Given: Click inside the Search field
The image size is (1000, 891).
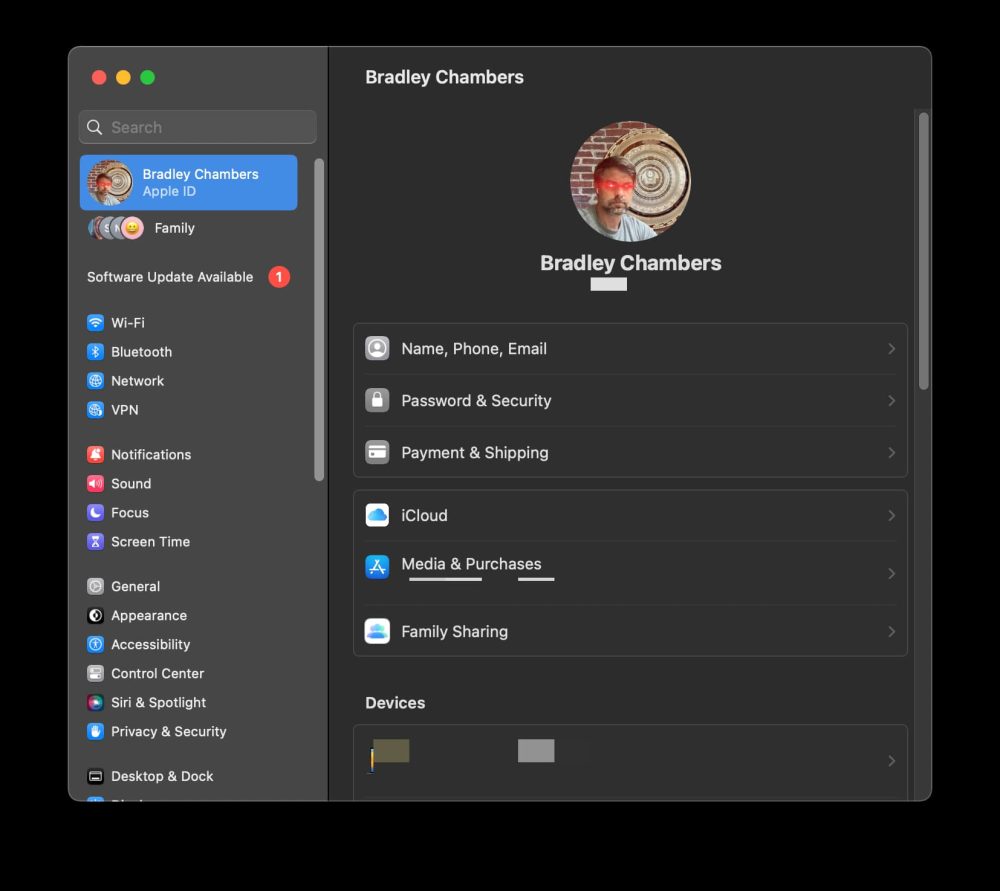Looking at the screenshot, I should tap(196, 127).
